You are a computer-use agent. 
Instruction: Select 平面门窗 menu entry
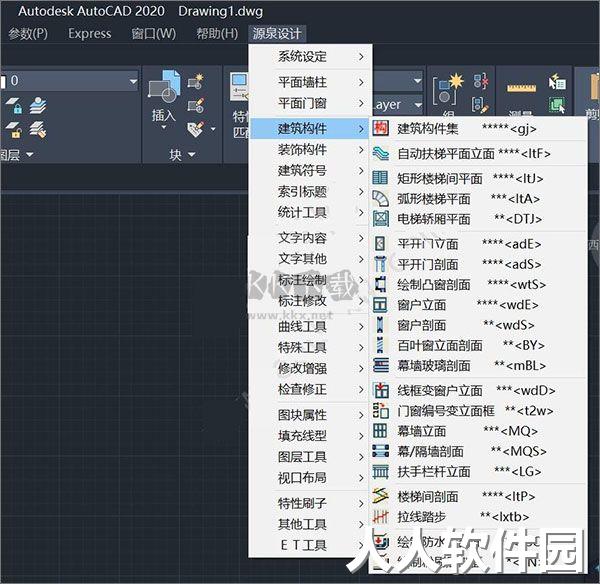[x=309, y=103]
